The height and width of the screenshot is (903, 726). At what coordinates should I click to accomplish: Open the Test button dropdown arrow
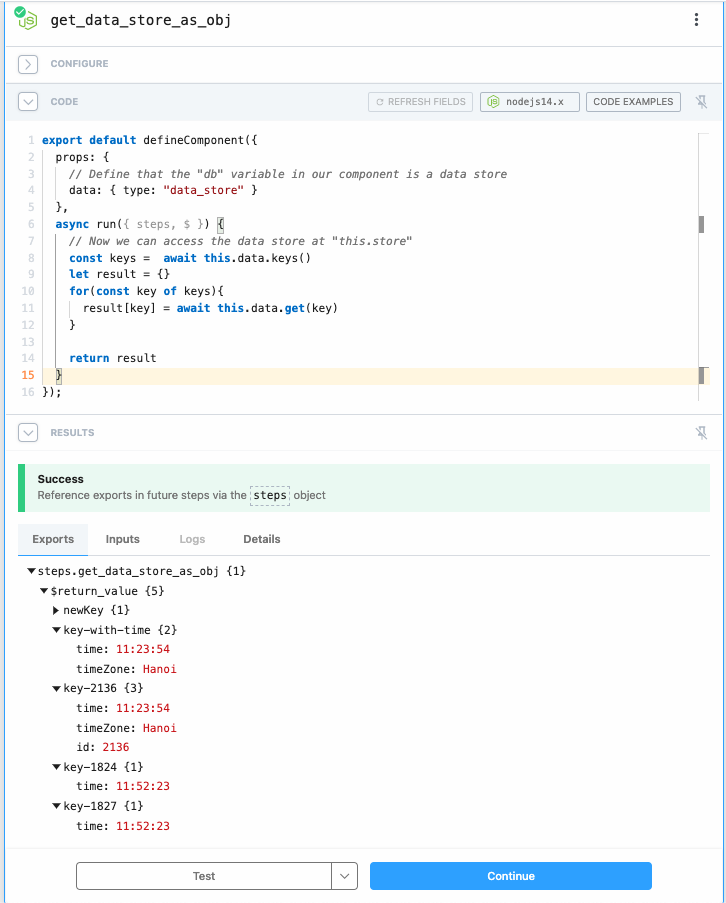click(x=345, y=875)
